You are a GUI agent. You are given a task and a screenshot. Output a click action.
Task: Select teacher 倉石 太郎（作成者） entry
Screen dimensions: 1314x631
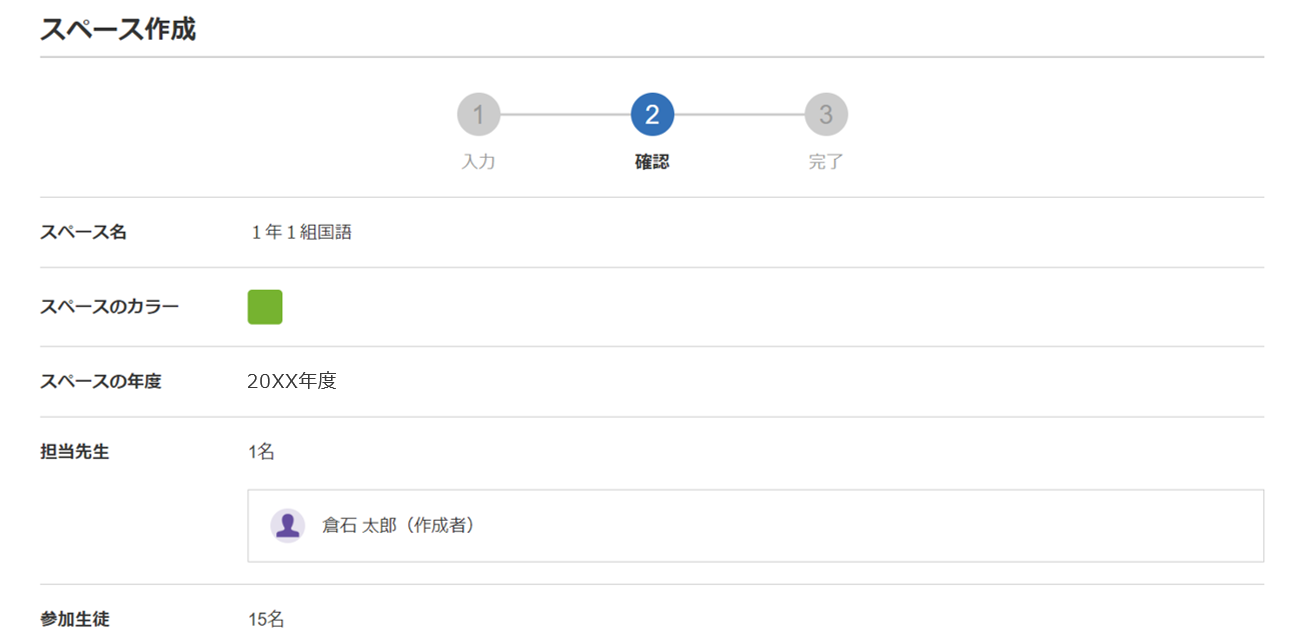[x=755, y=526]
